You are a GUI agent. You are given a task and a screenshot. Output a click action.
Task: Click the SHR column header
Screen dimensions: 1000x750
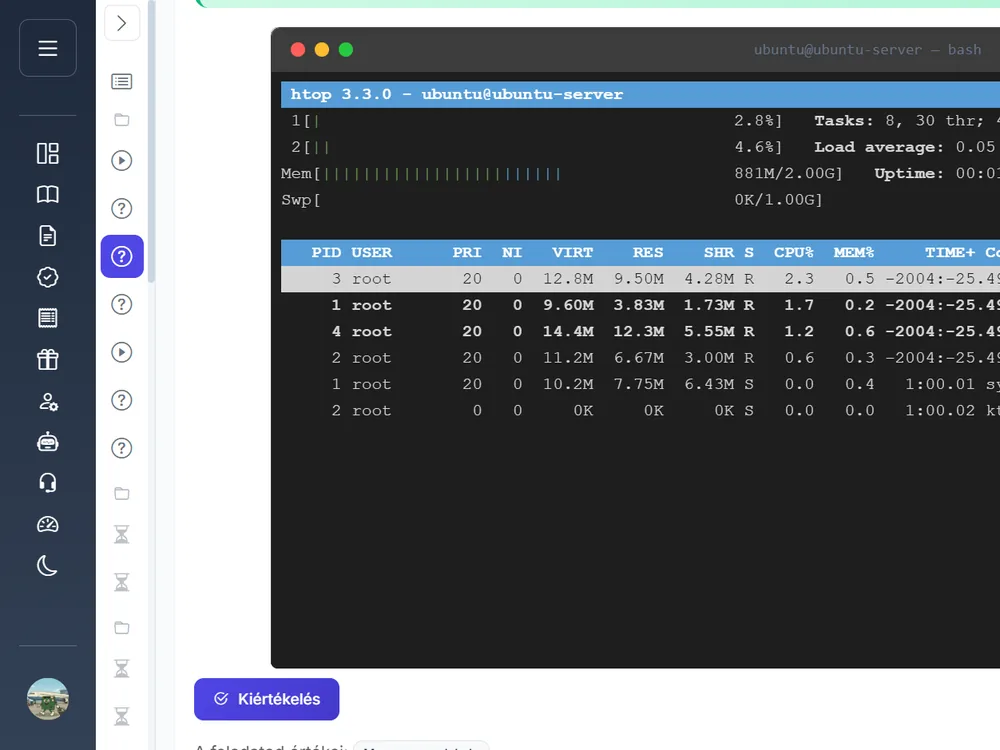[x=719, y=253]
